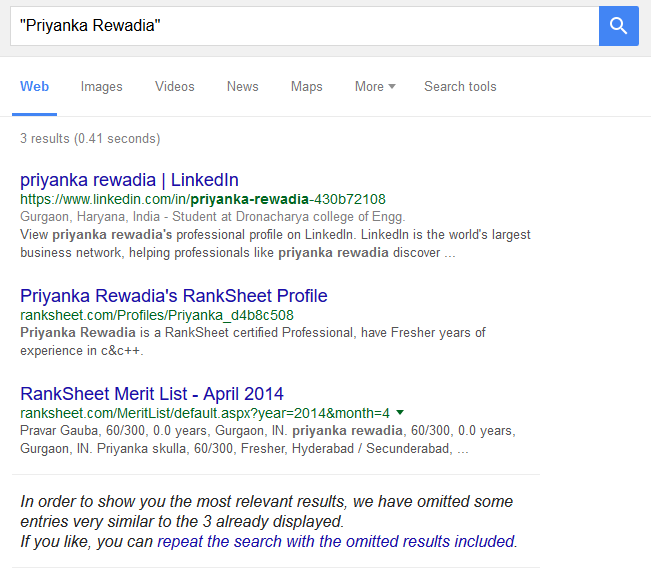Screen dimensions: 651x573
Task: Open the Maps tab
Action: coord(306,86)
